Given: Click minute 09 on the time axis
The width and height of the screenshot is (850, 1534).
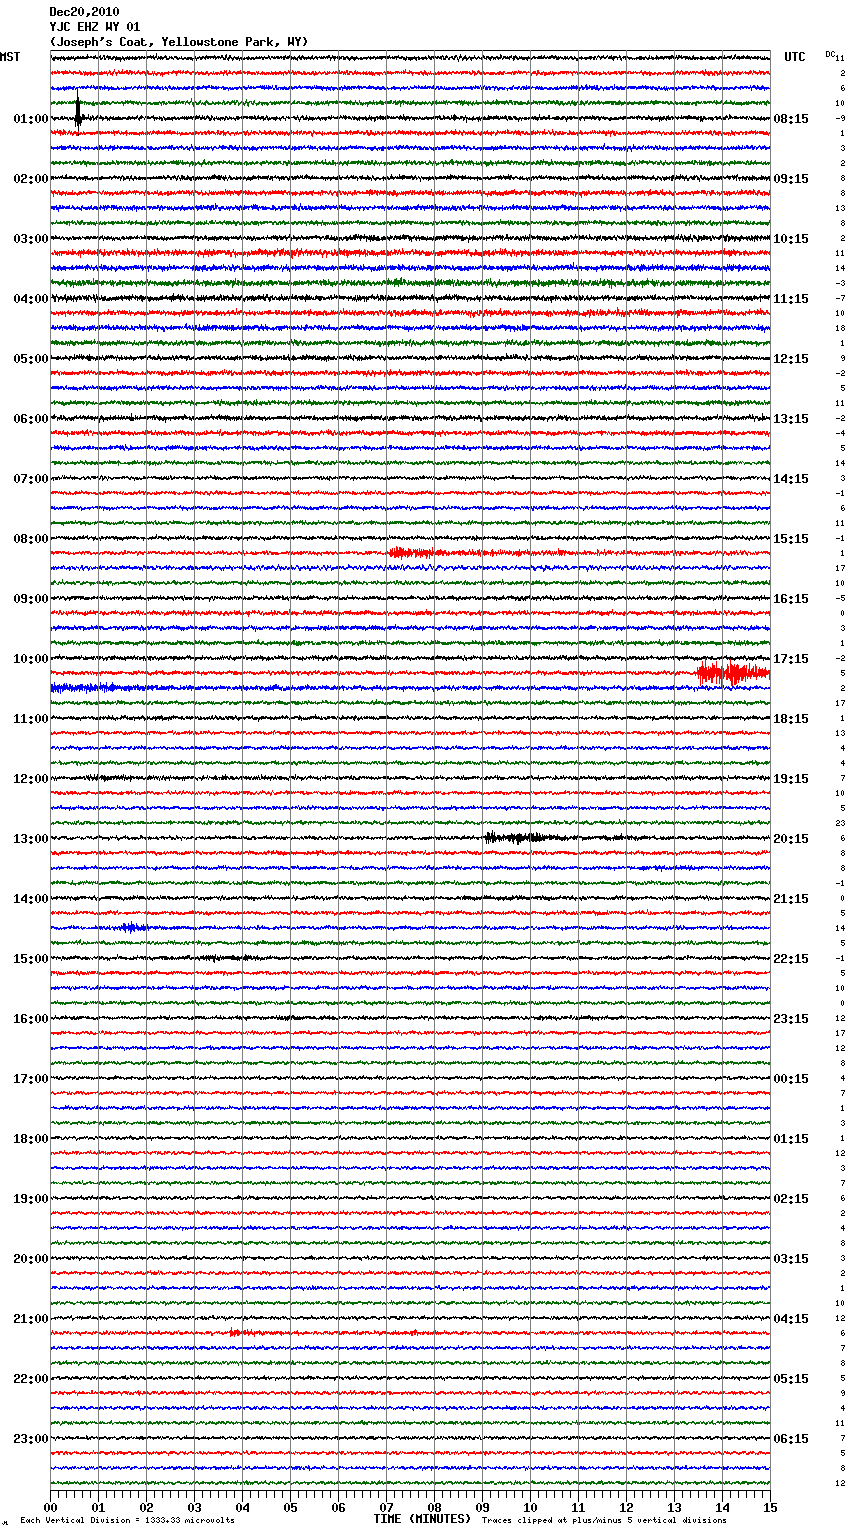Looking at the screenshot, I should 483,1507.
